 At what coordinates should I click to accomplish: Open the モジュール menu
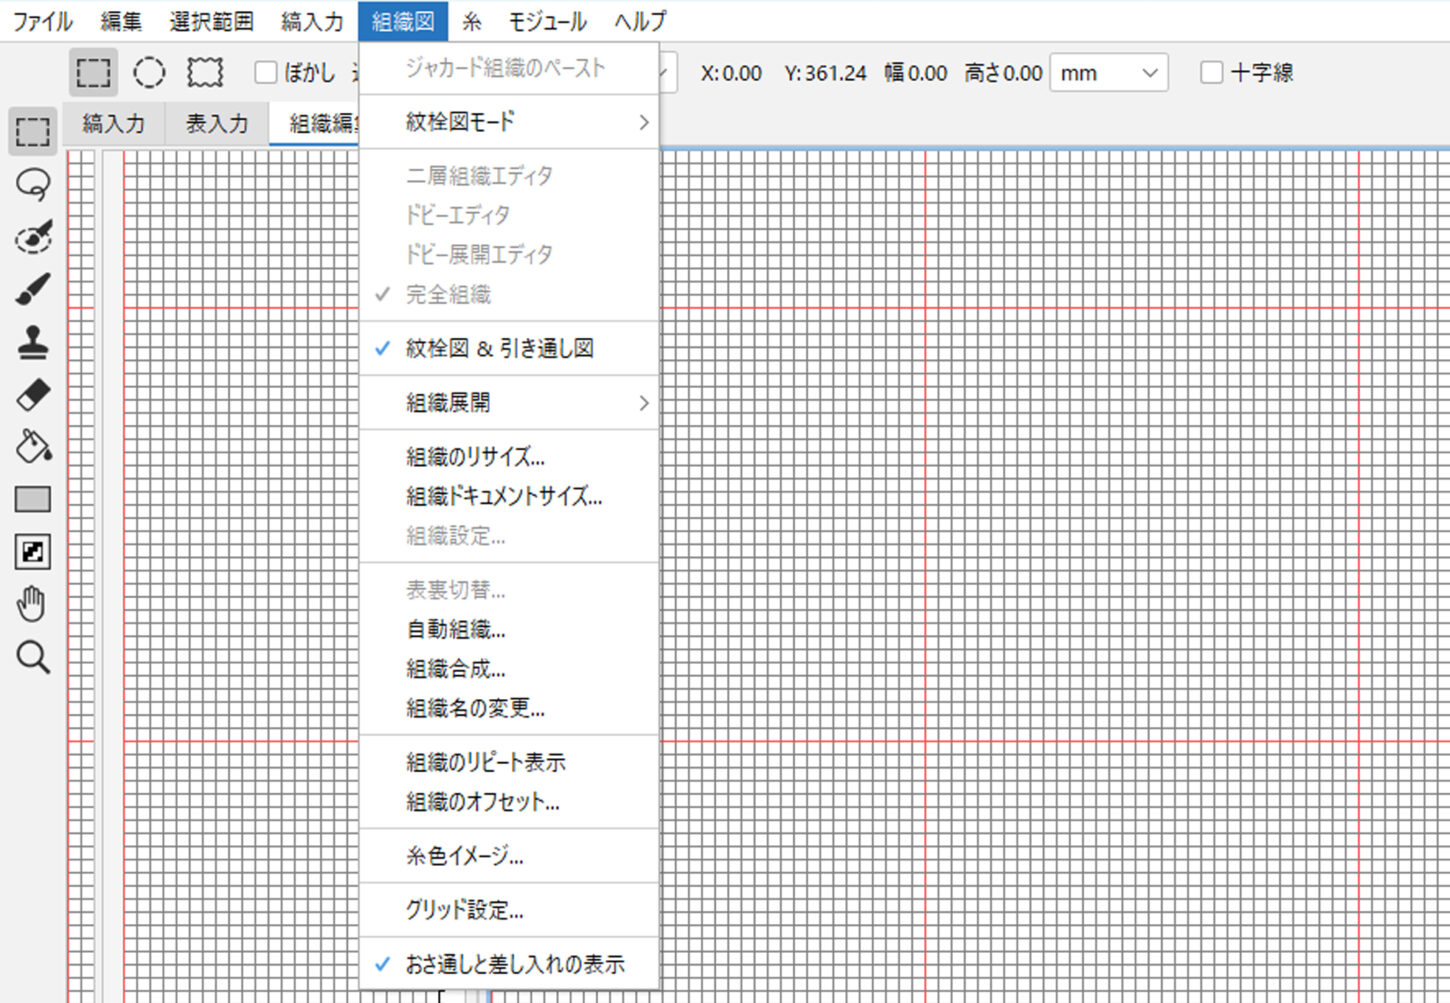point(547,21)
